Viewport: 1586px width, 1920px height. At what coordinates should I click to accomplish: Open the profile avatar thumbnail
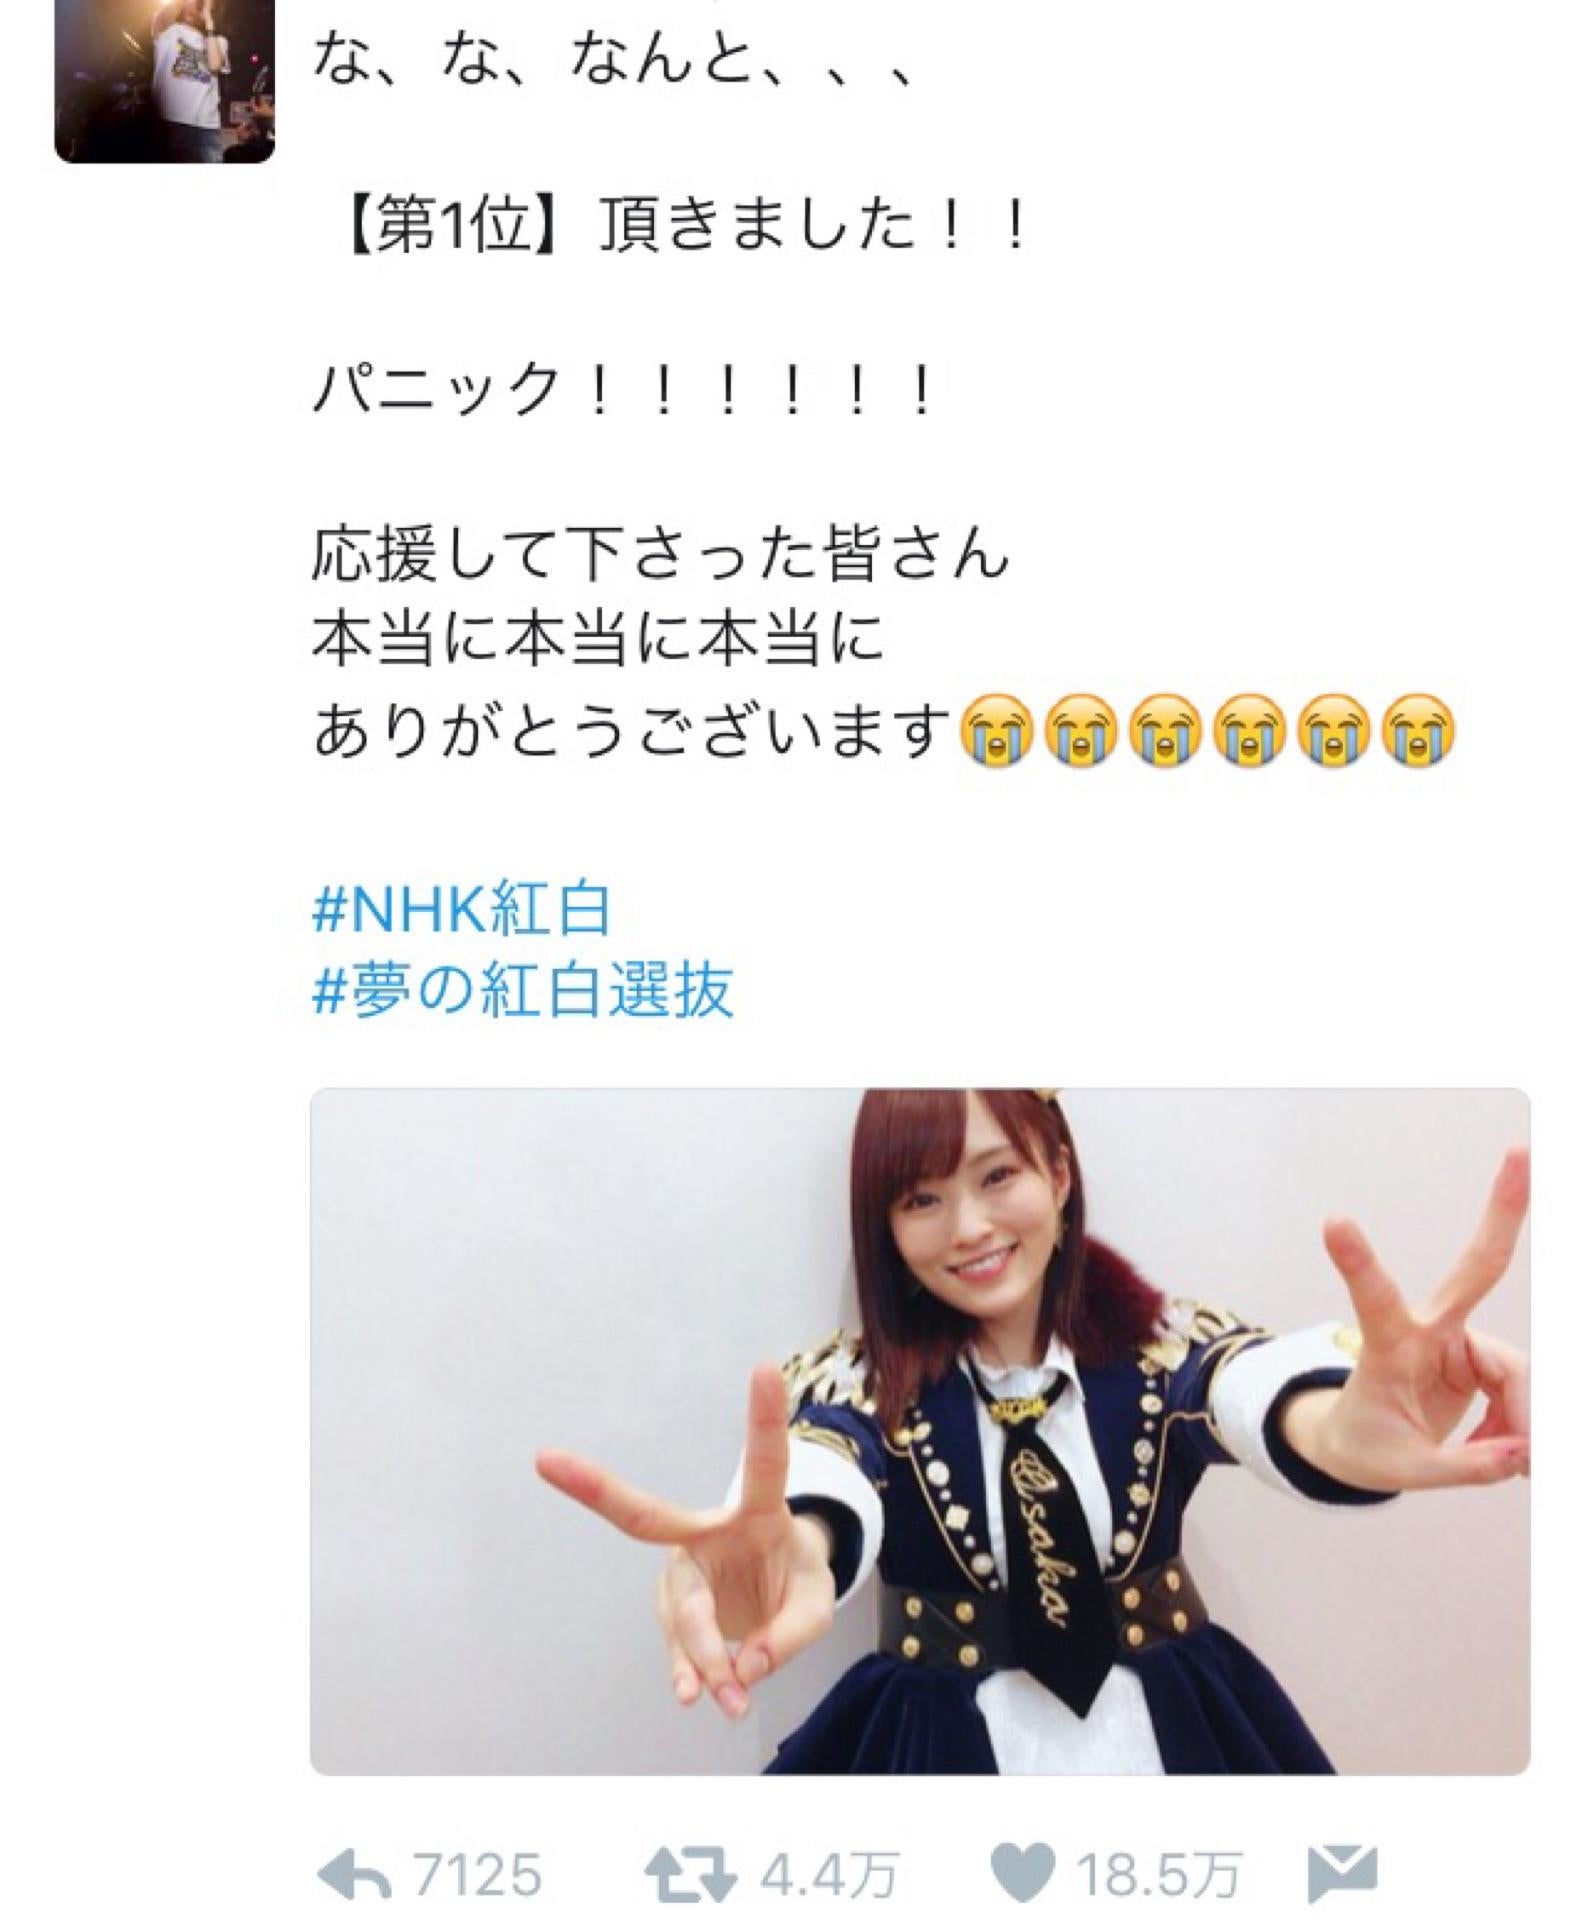[164, 81]
